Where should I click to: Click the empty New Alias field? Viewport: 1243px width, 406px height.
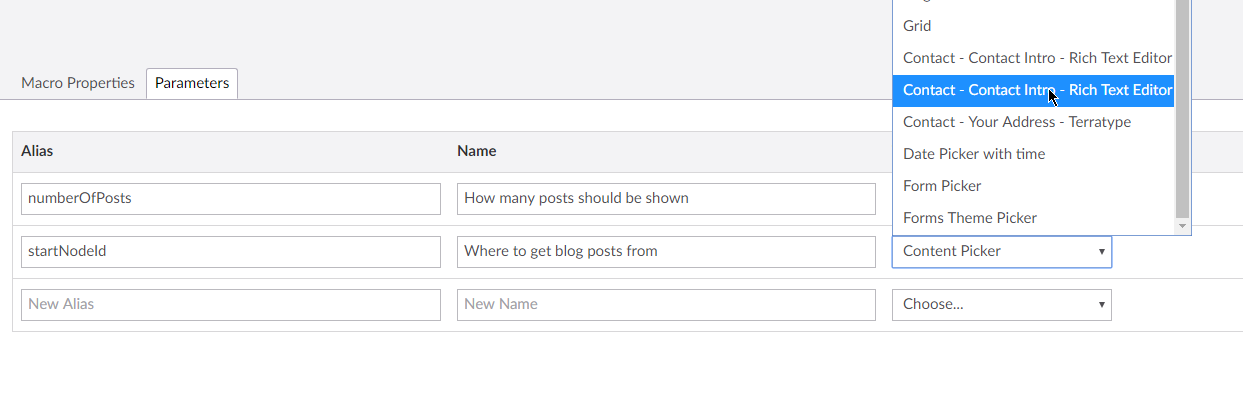[x=231, y=304]
